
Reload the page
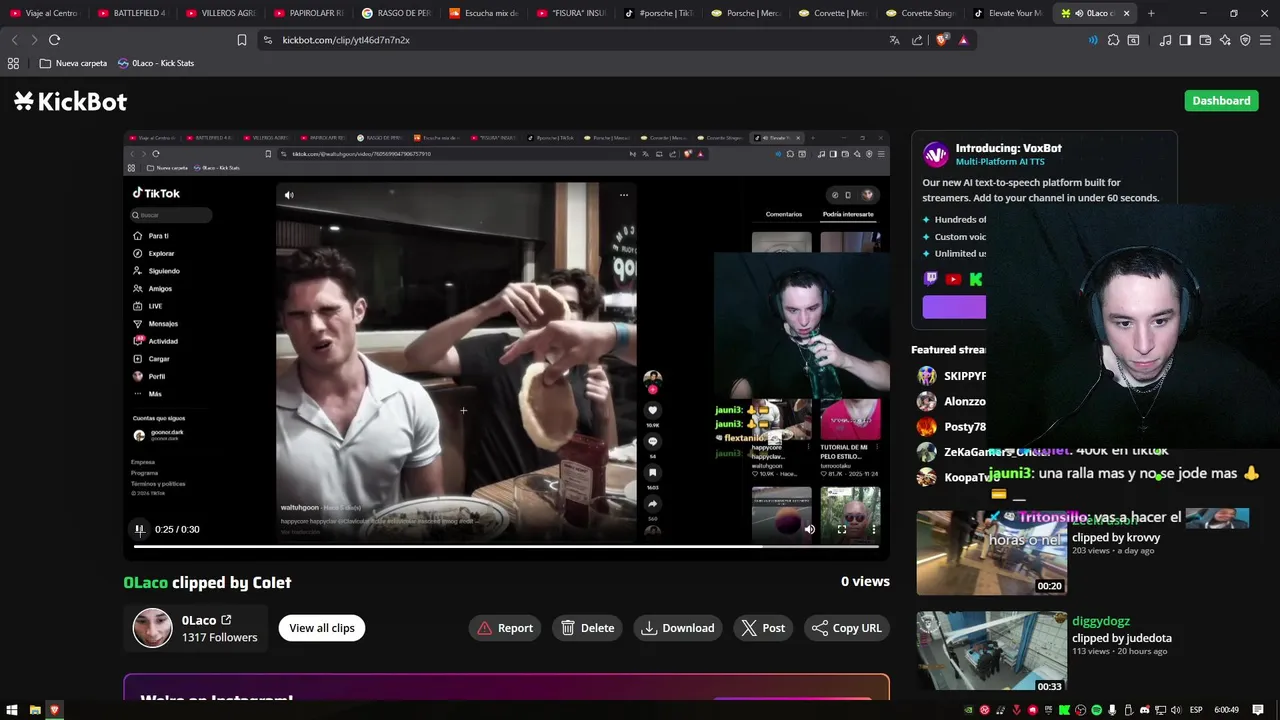coord(54,40)
